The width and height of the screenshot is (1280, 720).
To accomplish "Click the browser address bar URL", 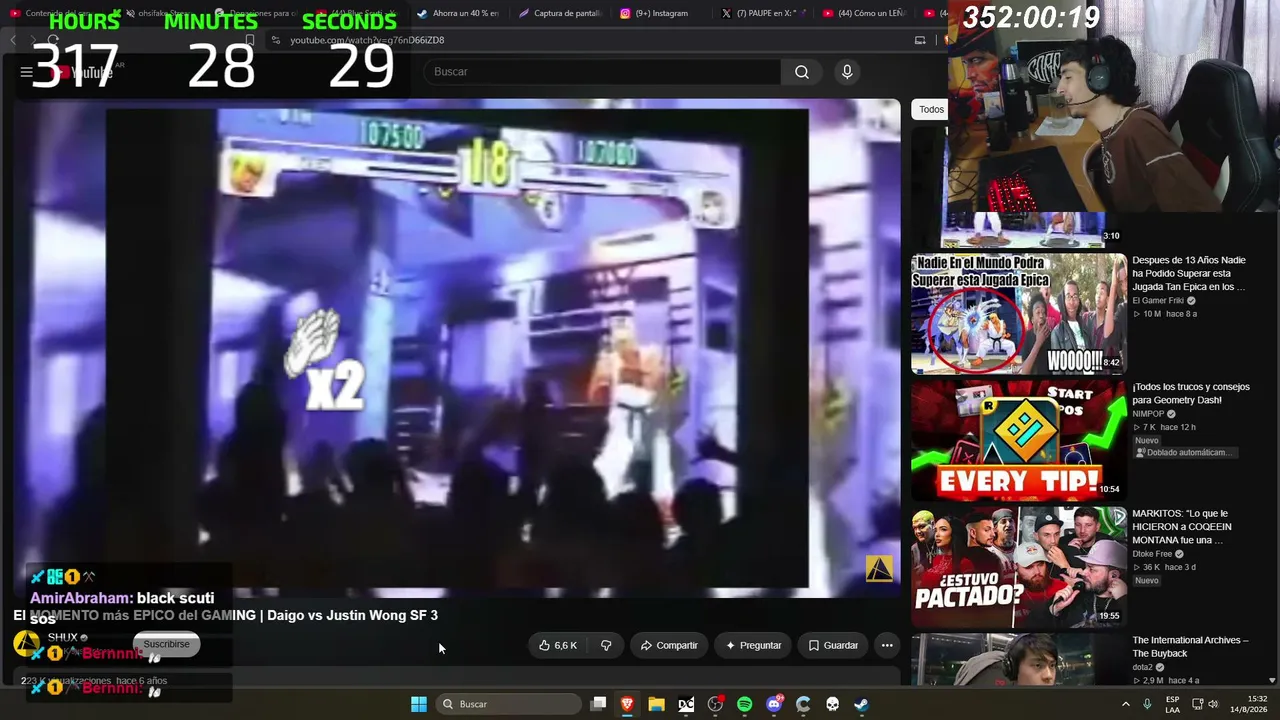I will click(x=367, y=40).
